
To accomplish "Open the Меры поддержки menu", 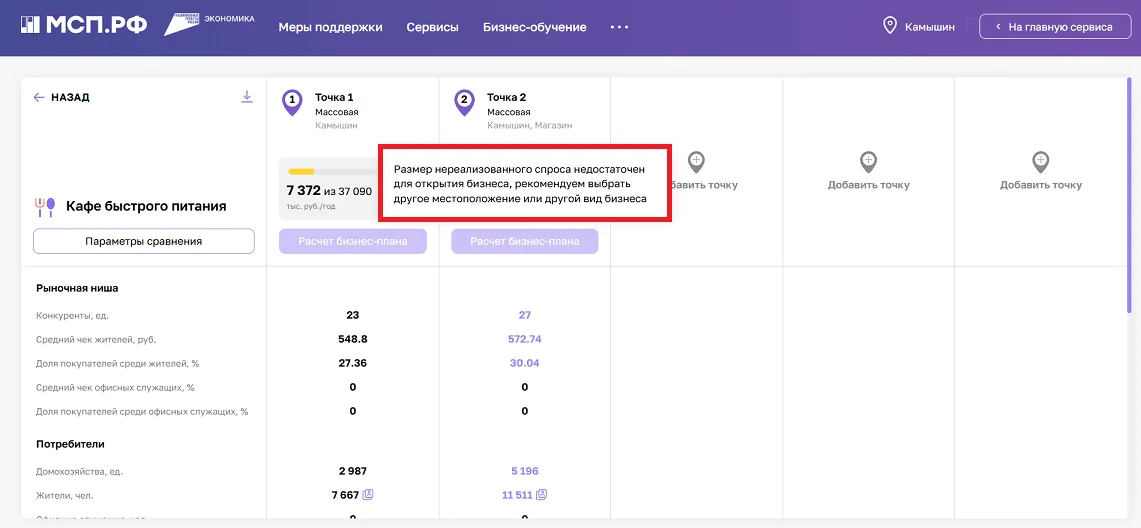I will click(330, 27).
